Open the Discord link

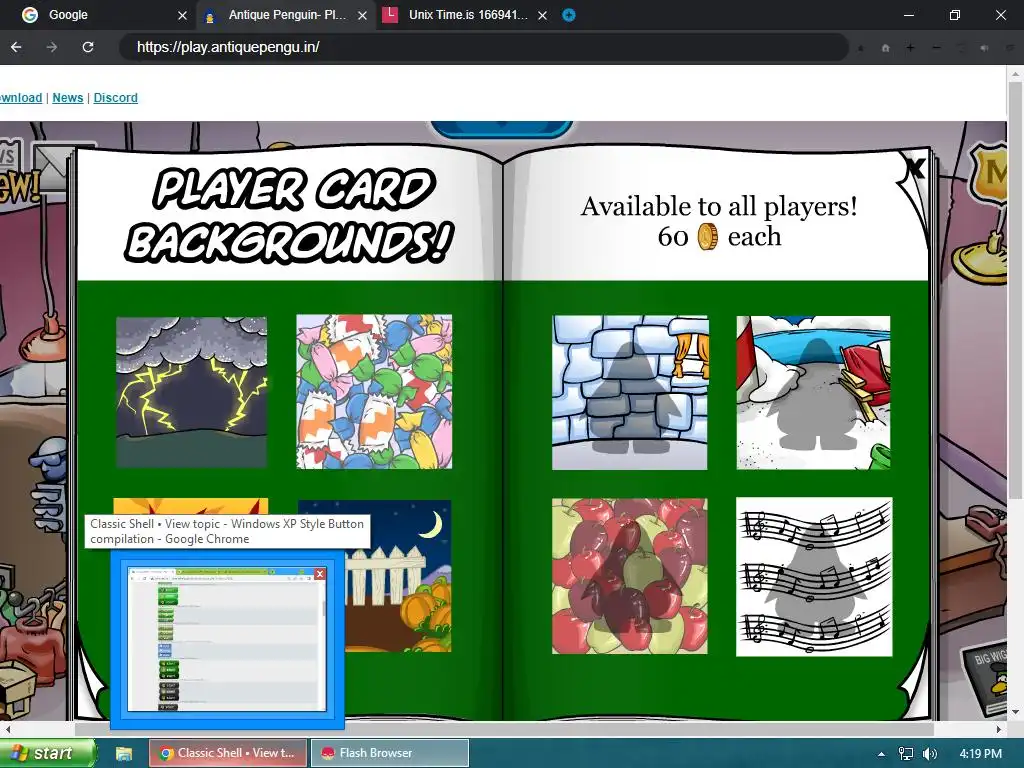click(116, 97)
